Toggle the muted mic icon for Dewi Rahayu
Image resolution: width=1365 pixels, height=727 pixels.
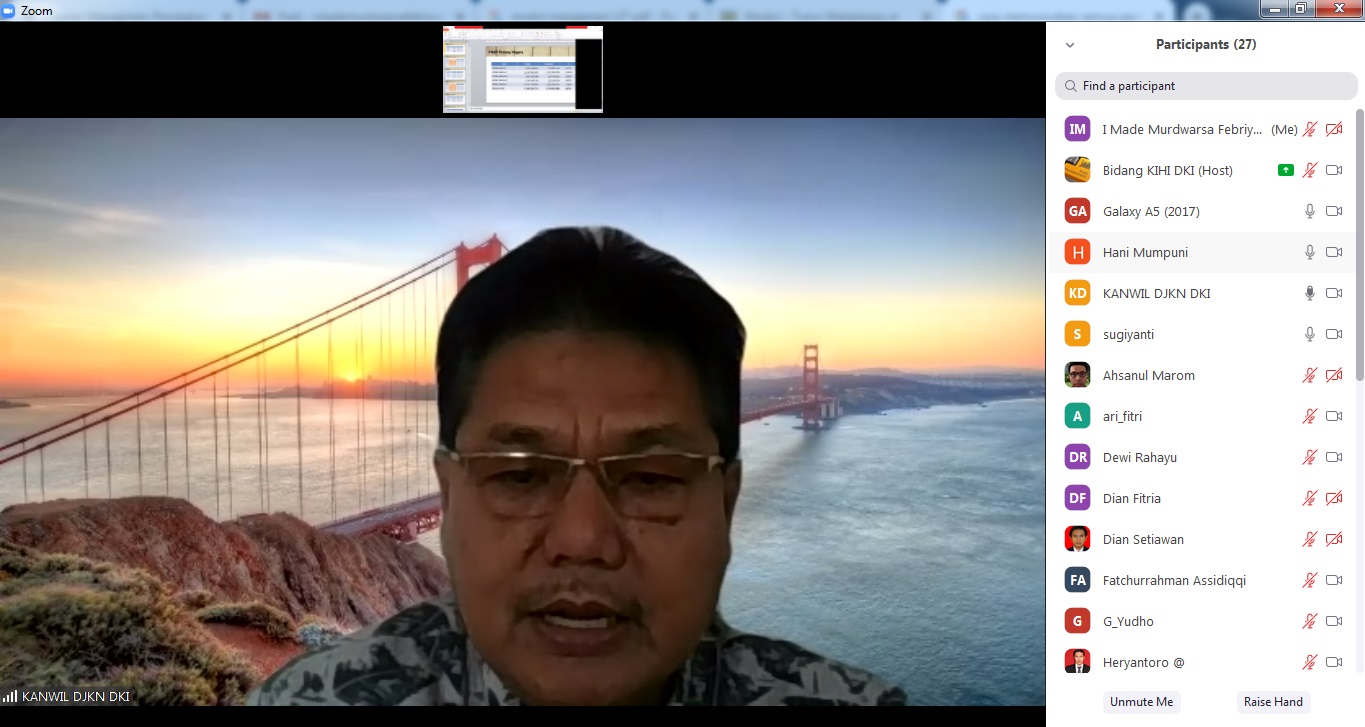tap(1309, 457)
